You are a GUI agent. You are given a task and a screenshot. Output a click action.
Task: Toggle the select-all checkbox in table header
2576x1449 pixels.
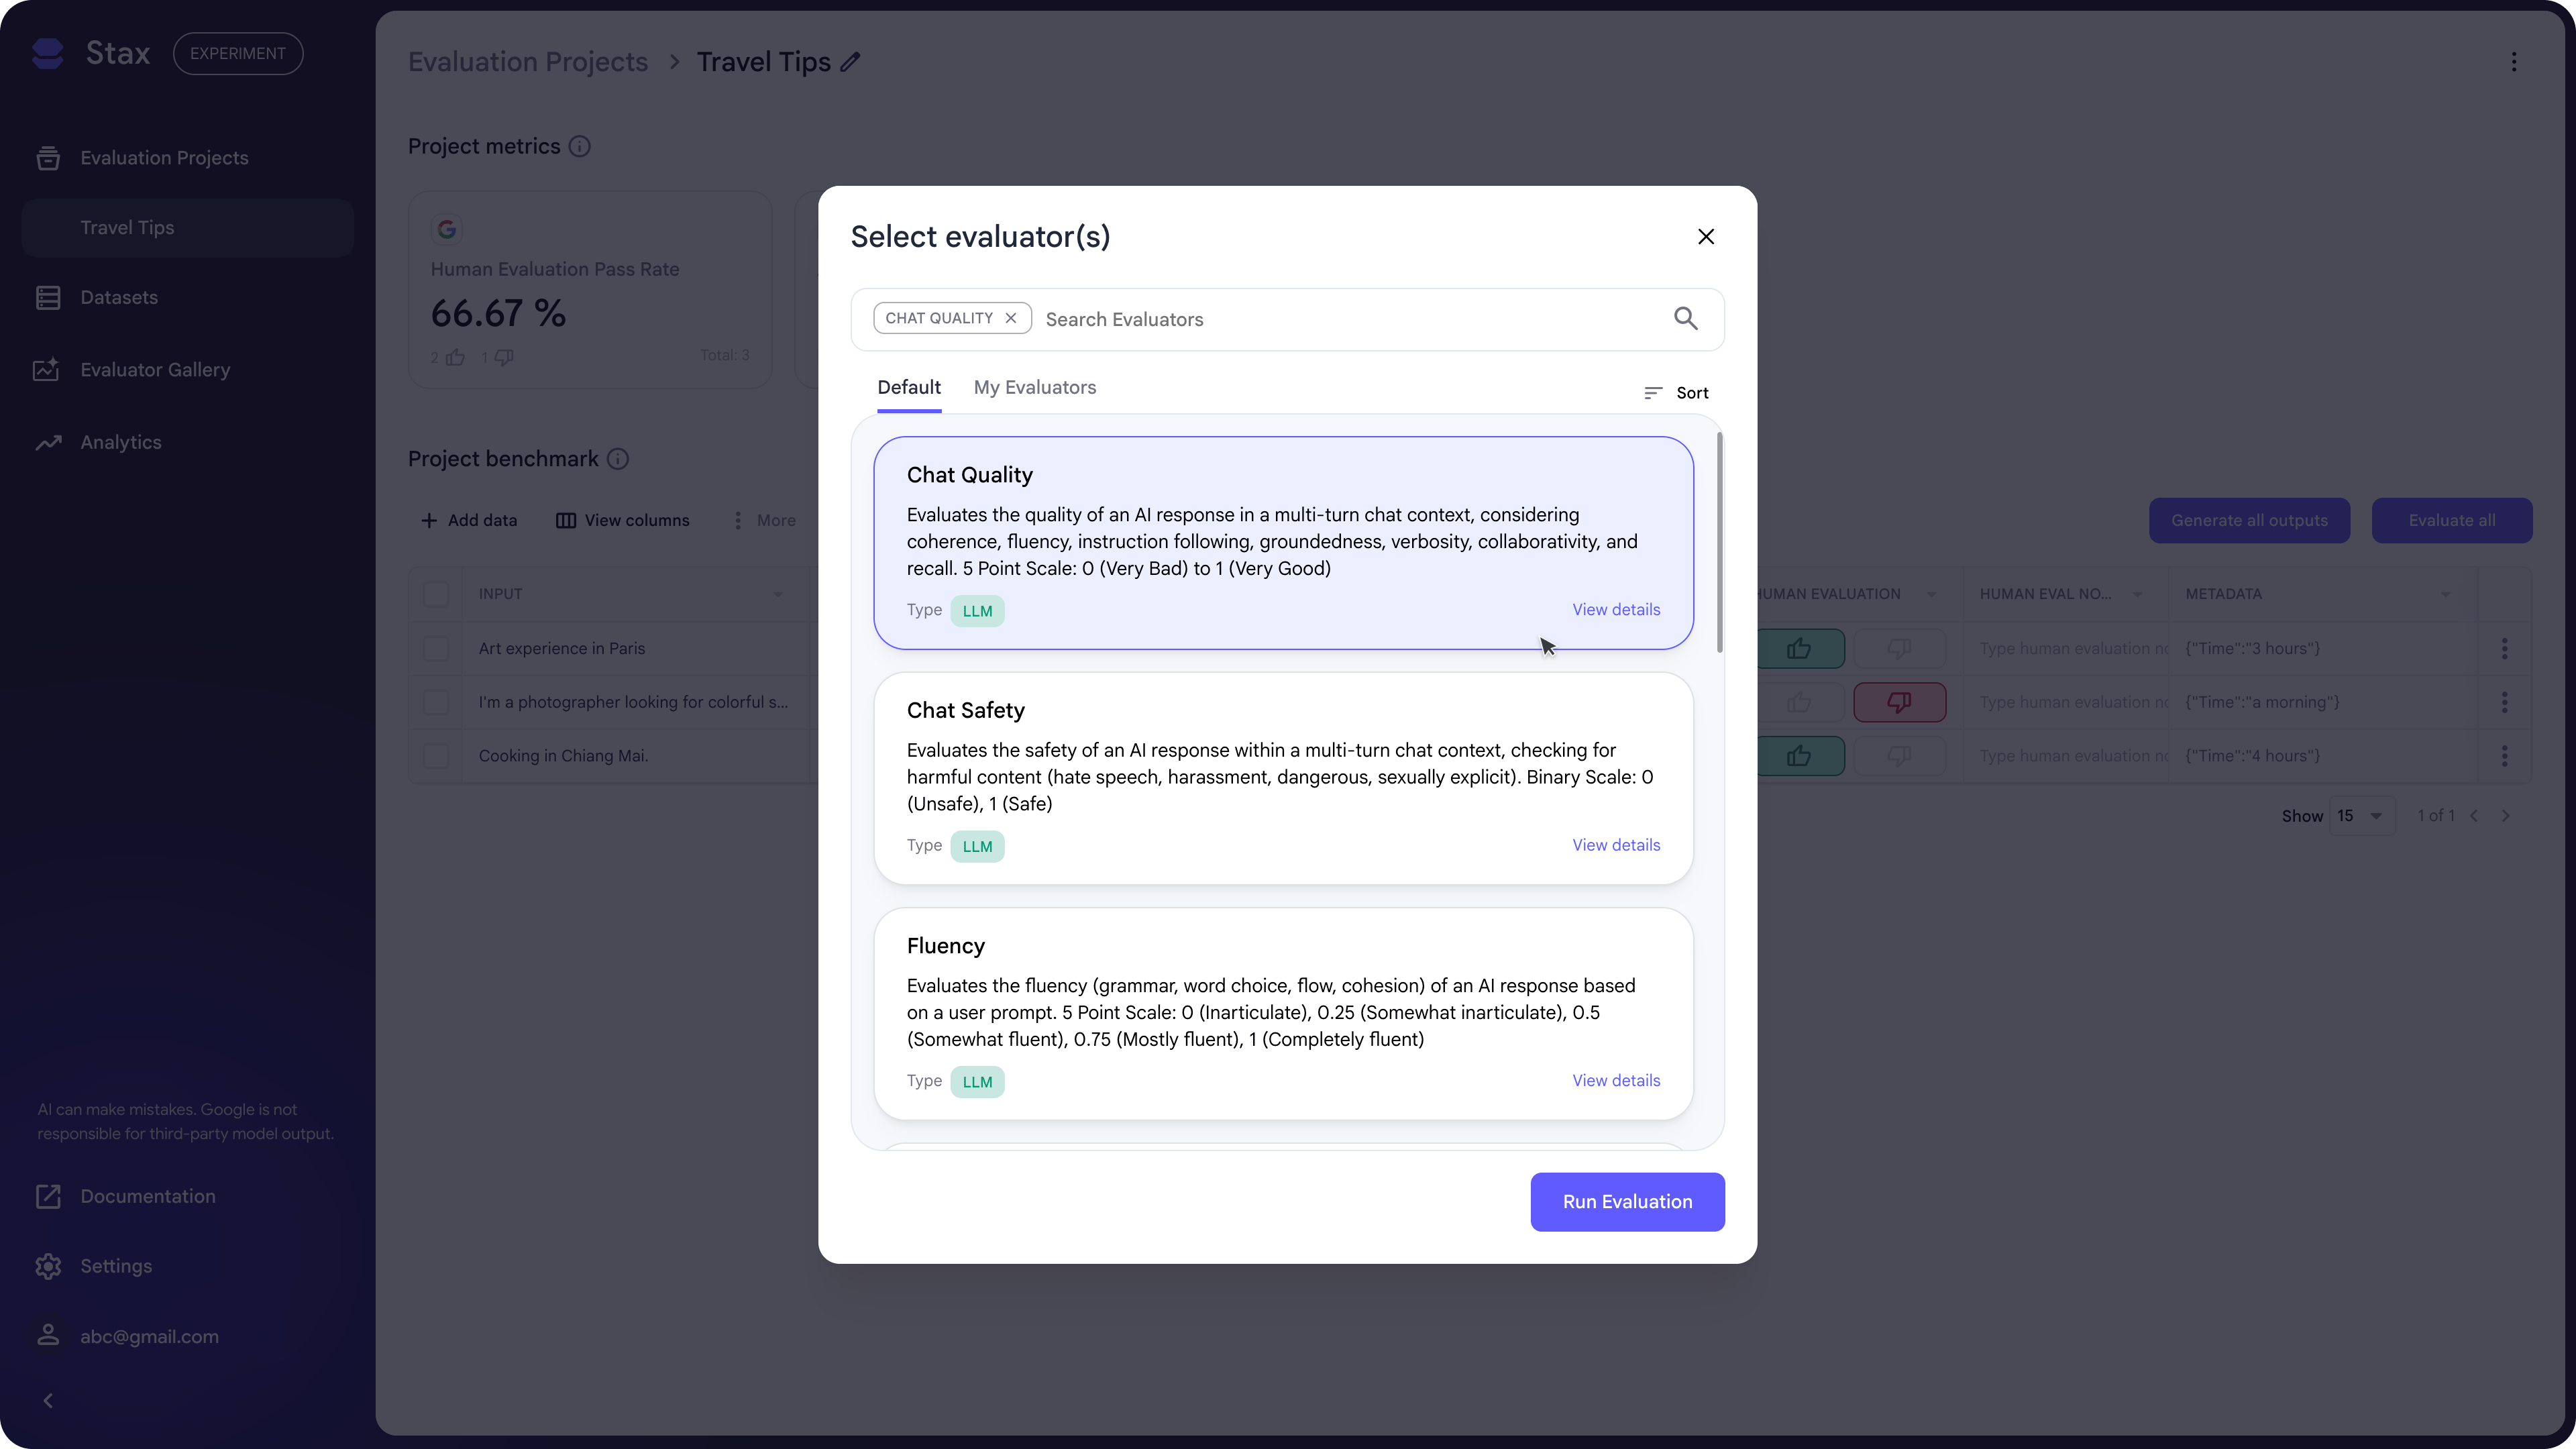point(436,594)
